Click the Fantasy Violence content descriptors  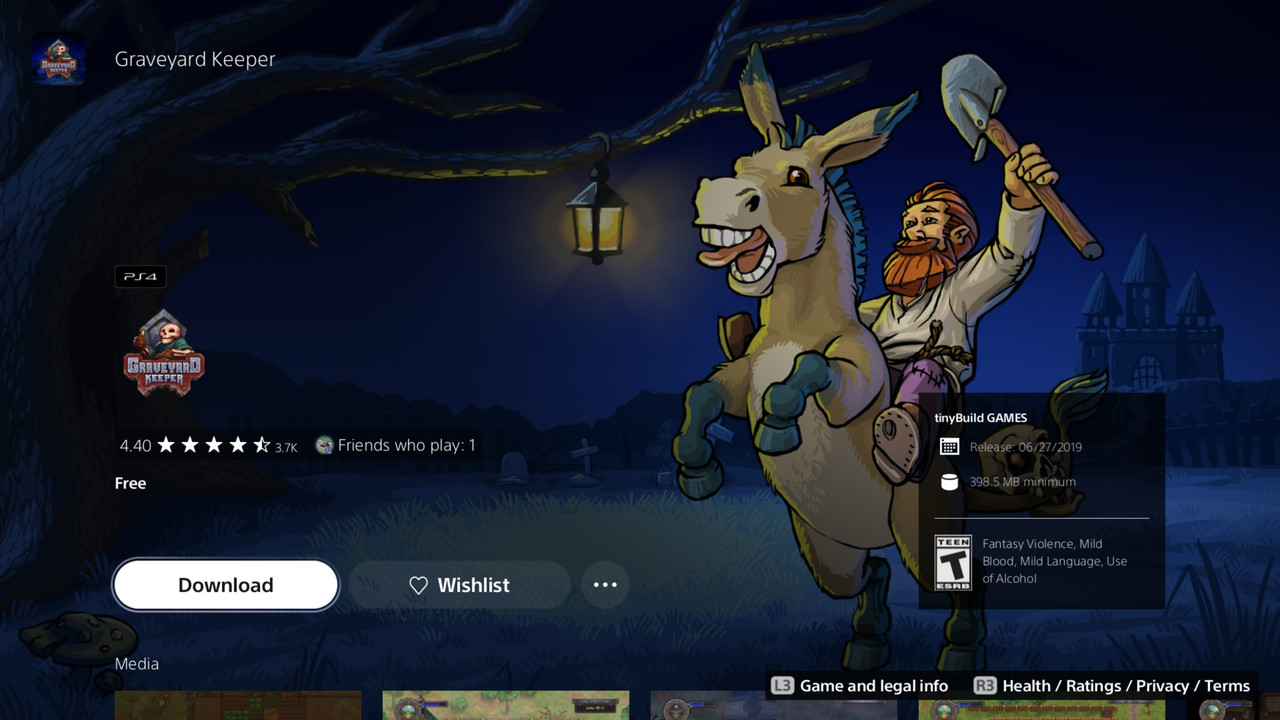pos(1054,561)
